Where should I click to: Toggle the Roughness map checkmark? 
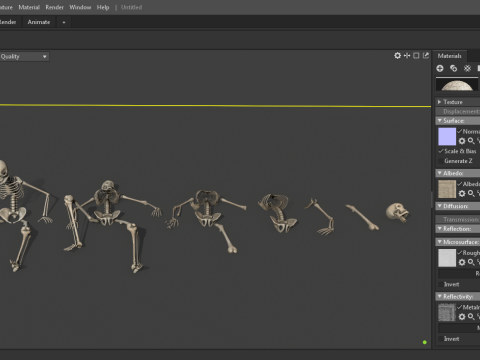coord(460,253)
